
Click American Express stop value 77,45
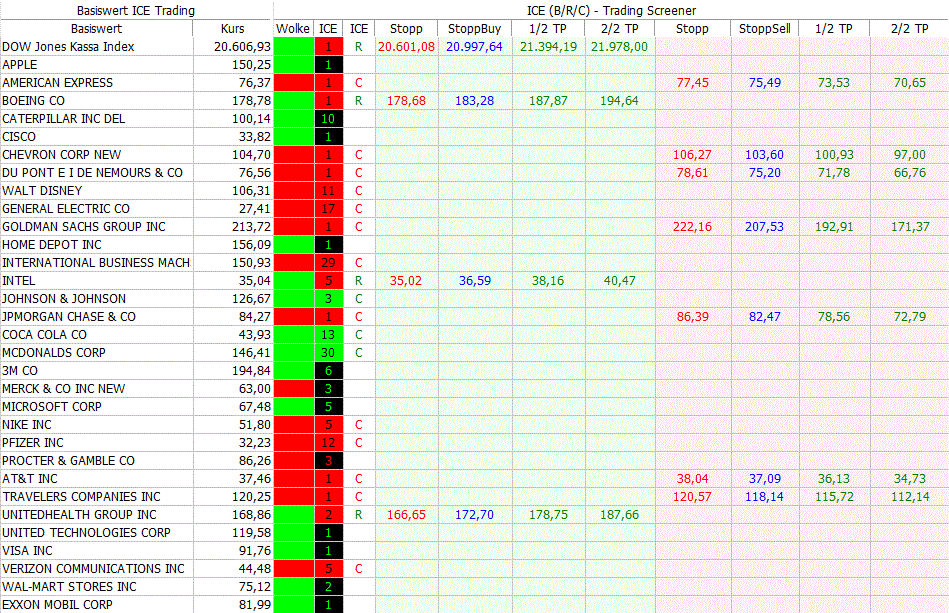[x=692, y=83]
